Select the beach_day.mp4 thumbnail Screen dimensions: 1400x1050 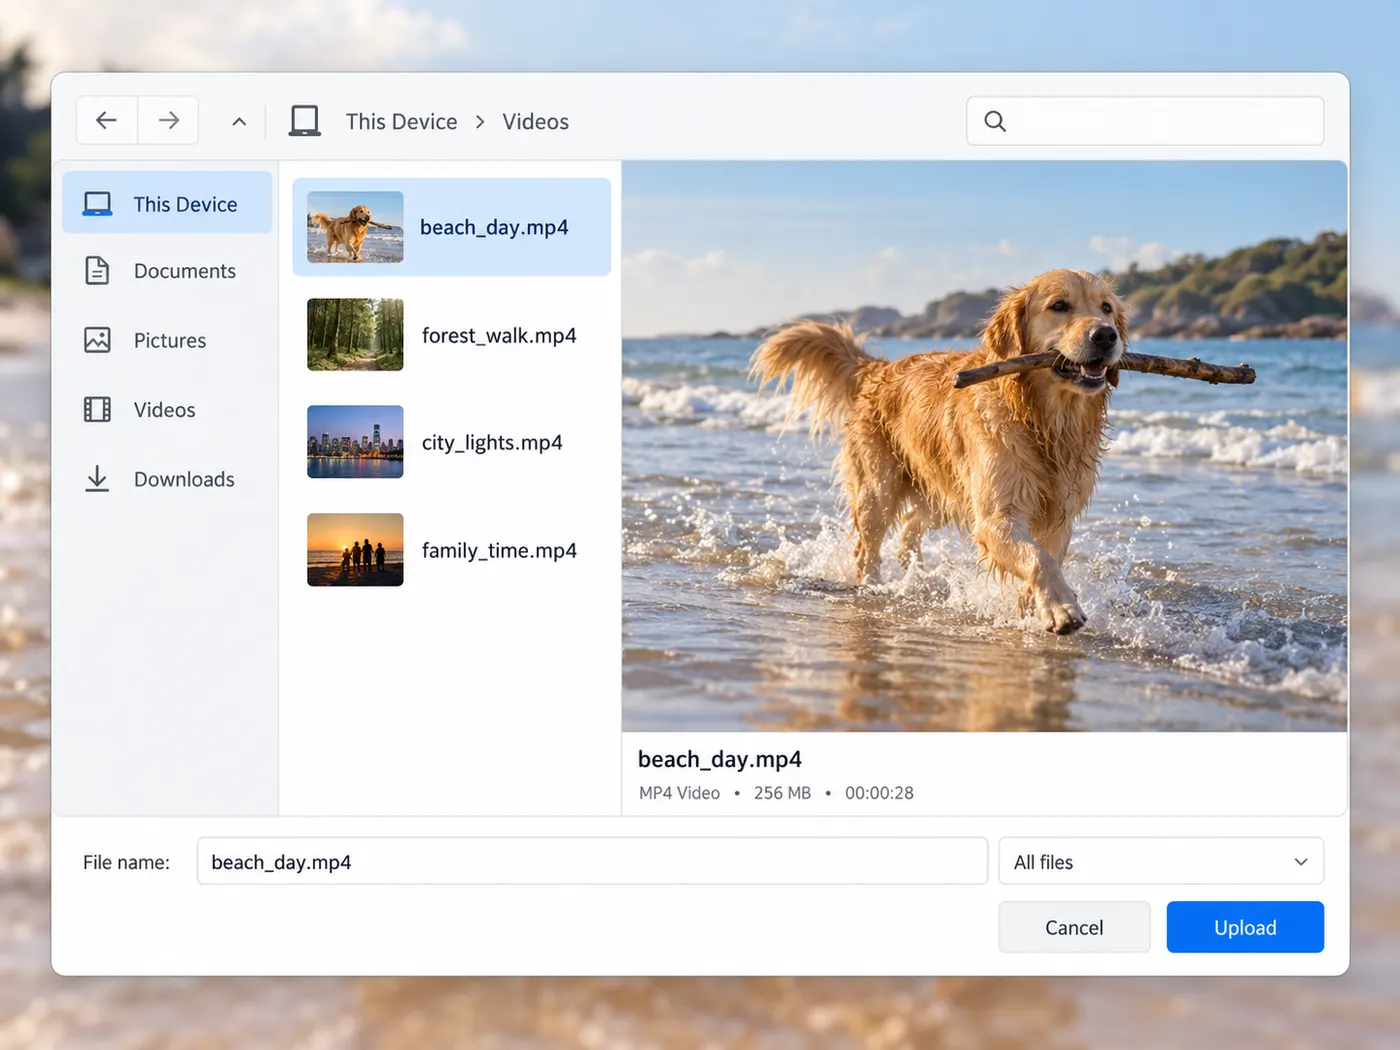tap(355, 227)
